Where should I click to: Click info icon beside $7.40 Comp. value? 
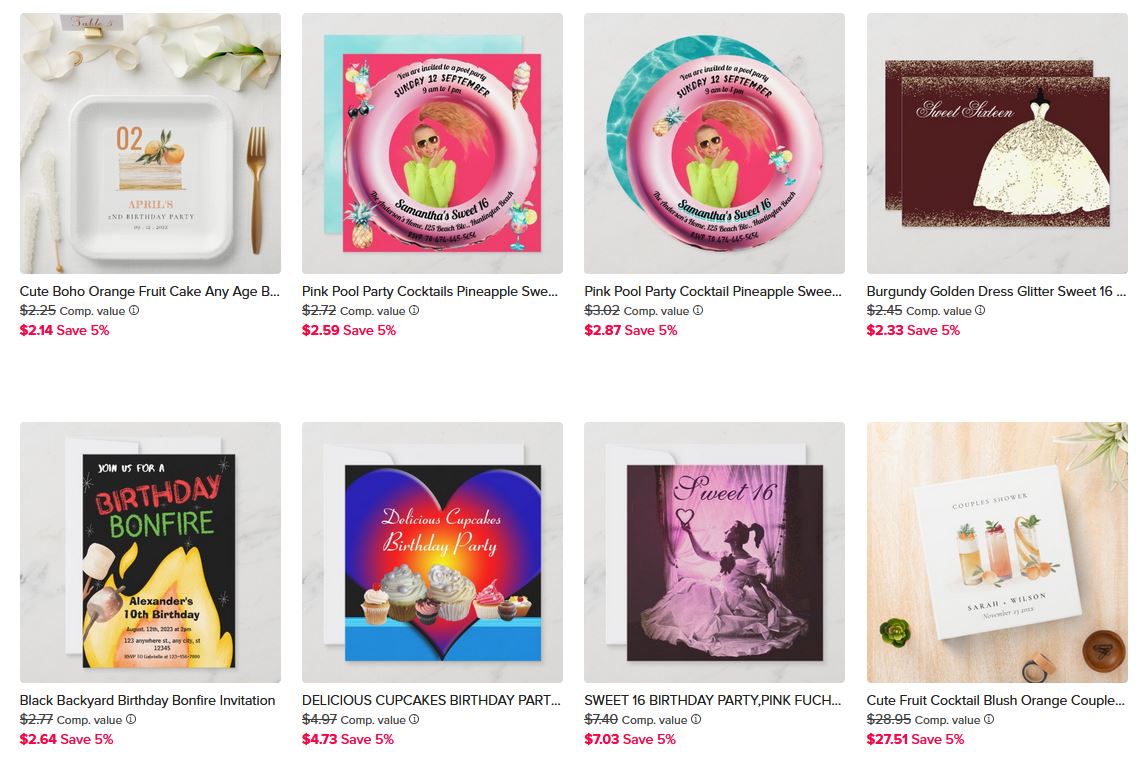pyautogui.click(x=696, y=719)
